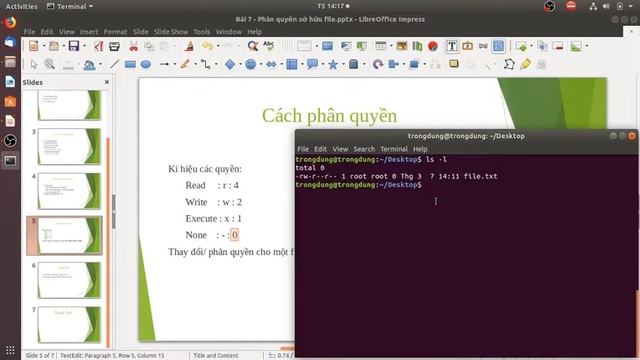Click the Save floppy disk icon
This screenshot has height=360, width=640.
coord(73,46)
